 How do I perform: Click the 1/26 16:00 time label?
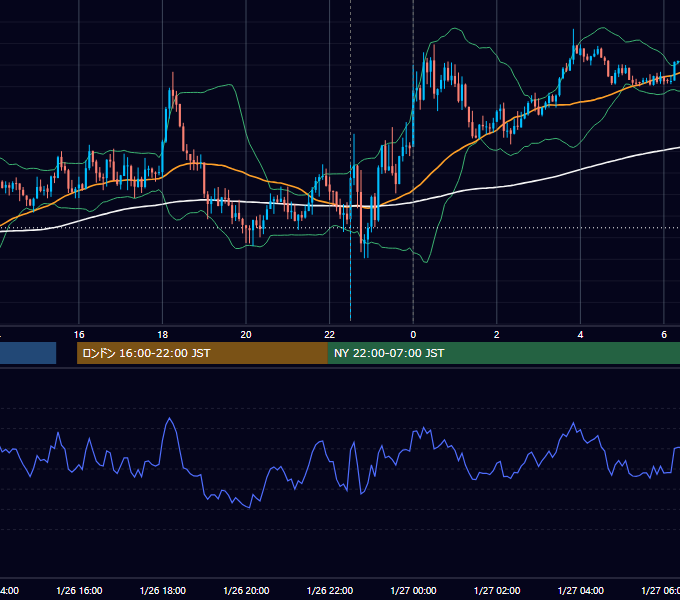[79, 590]
